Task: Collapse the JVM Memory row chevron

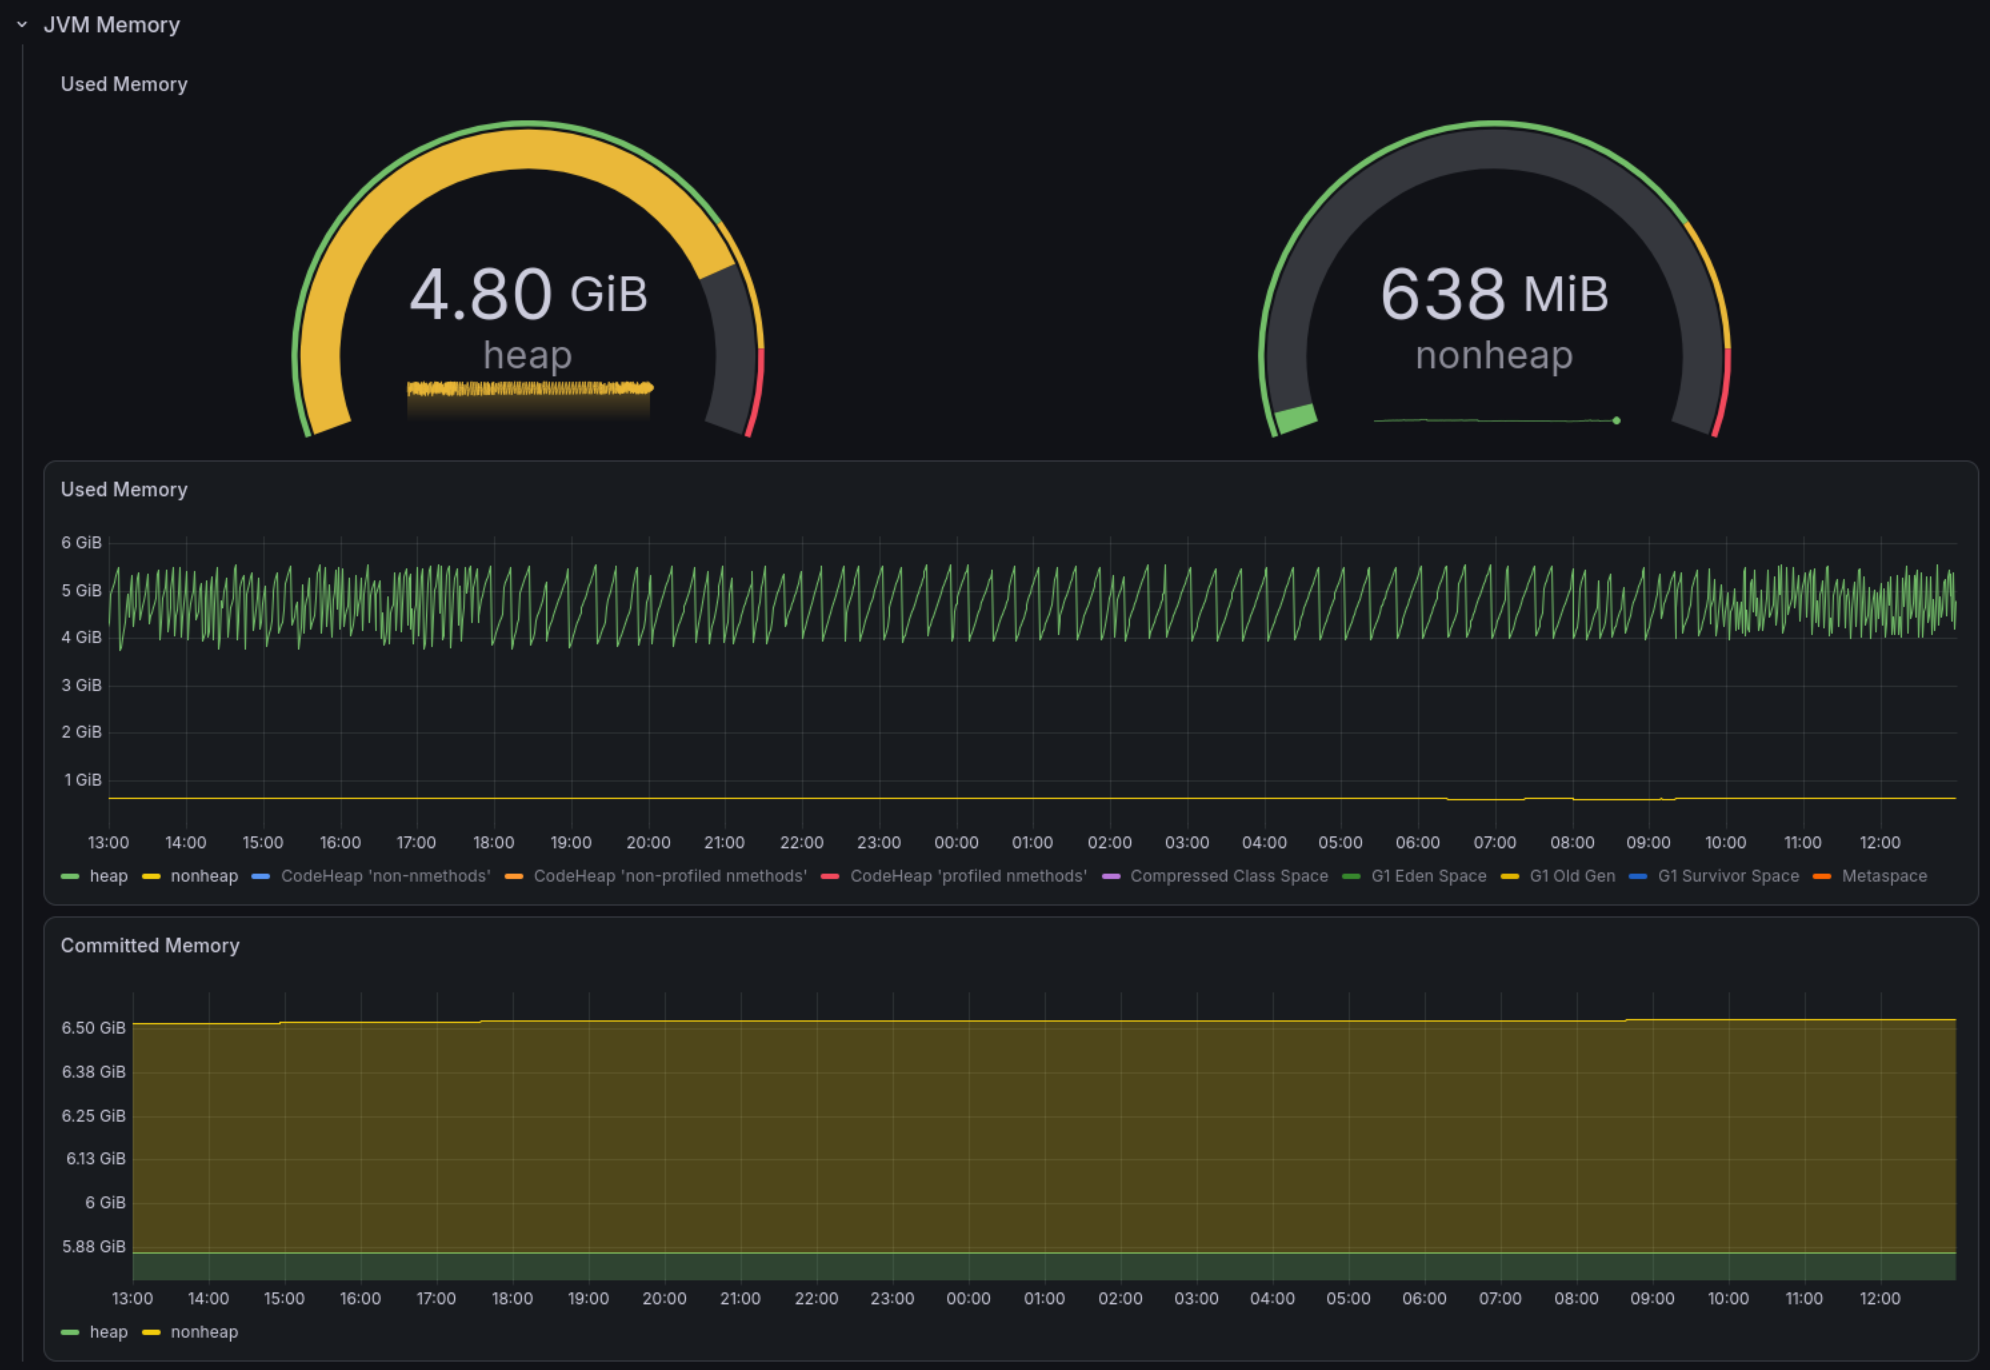Action: (x=21, y=25)
